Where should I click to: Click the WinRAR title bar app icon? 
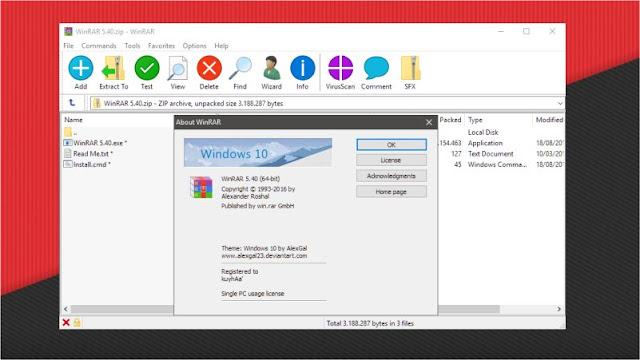[x=68, y=31]
